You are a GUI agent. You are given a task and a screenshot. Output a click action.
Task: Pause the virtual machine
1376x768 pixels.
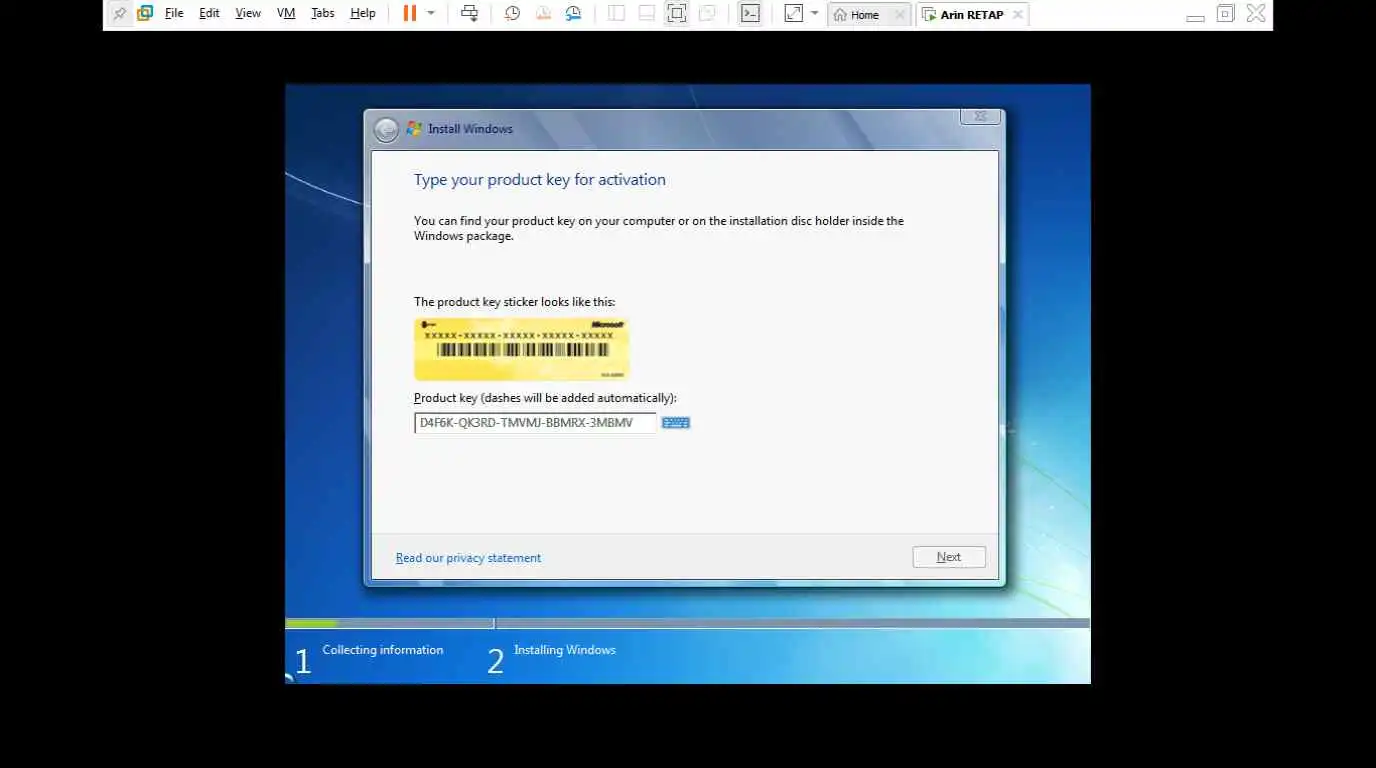(x=410, y=14)
